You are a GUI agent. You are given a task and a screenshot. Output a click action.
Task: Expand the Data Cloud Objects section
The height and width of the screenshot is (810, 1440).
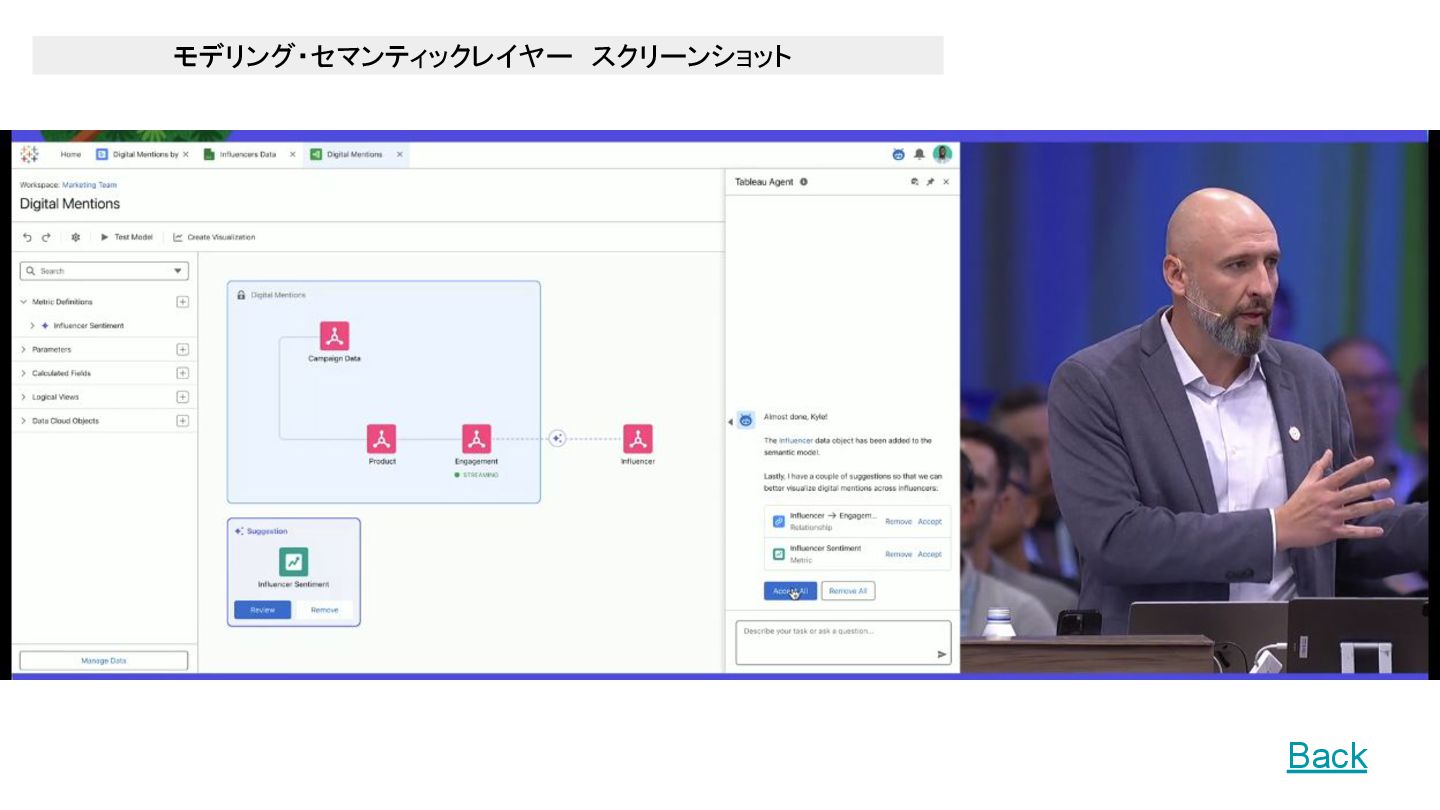pos(24,421)
